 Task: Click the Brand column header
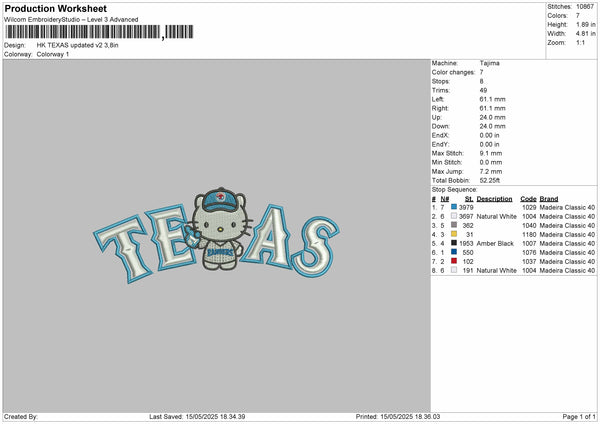point(549,199)
